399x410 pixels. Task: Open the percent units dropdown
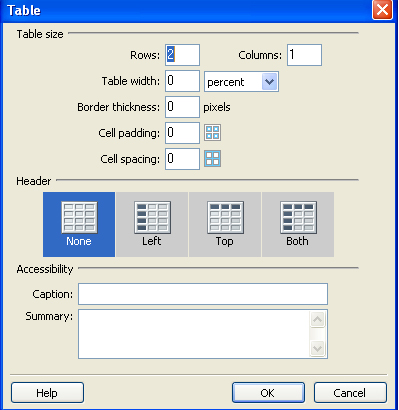pos(241,81)
